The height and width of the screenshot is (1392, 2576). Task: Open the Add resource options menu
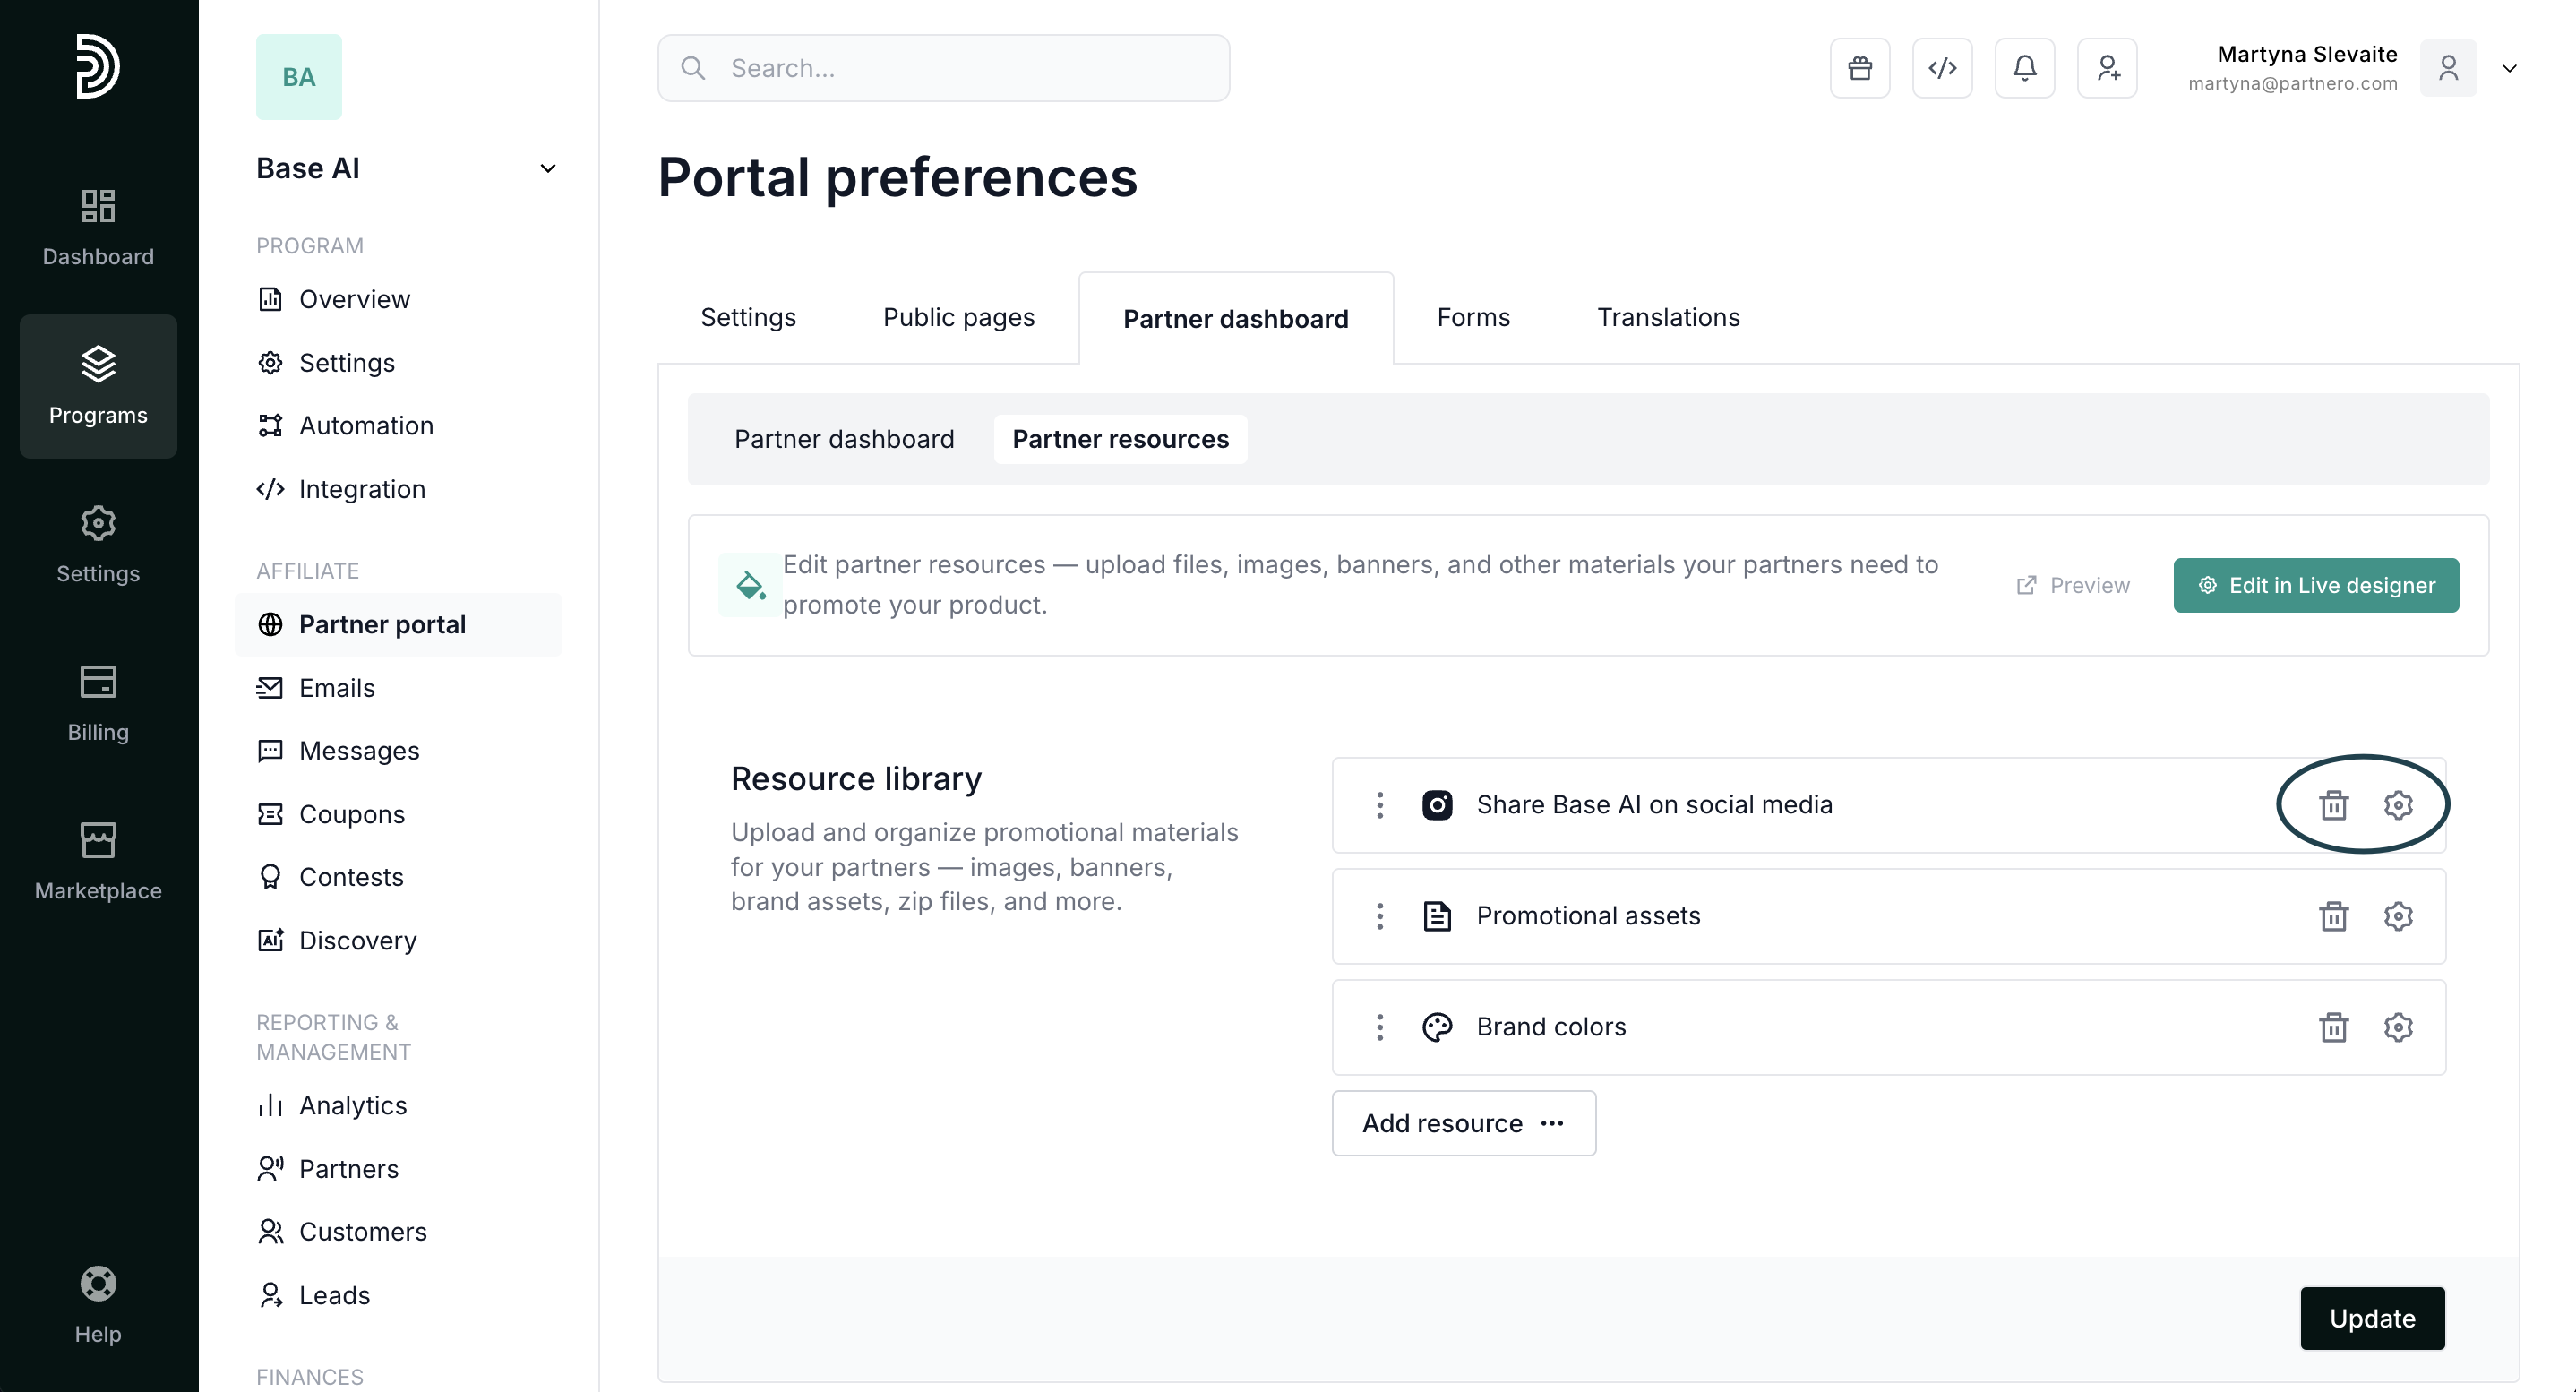point(1463,1123)
